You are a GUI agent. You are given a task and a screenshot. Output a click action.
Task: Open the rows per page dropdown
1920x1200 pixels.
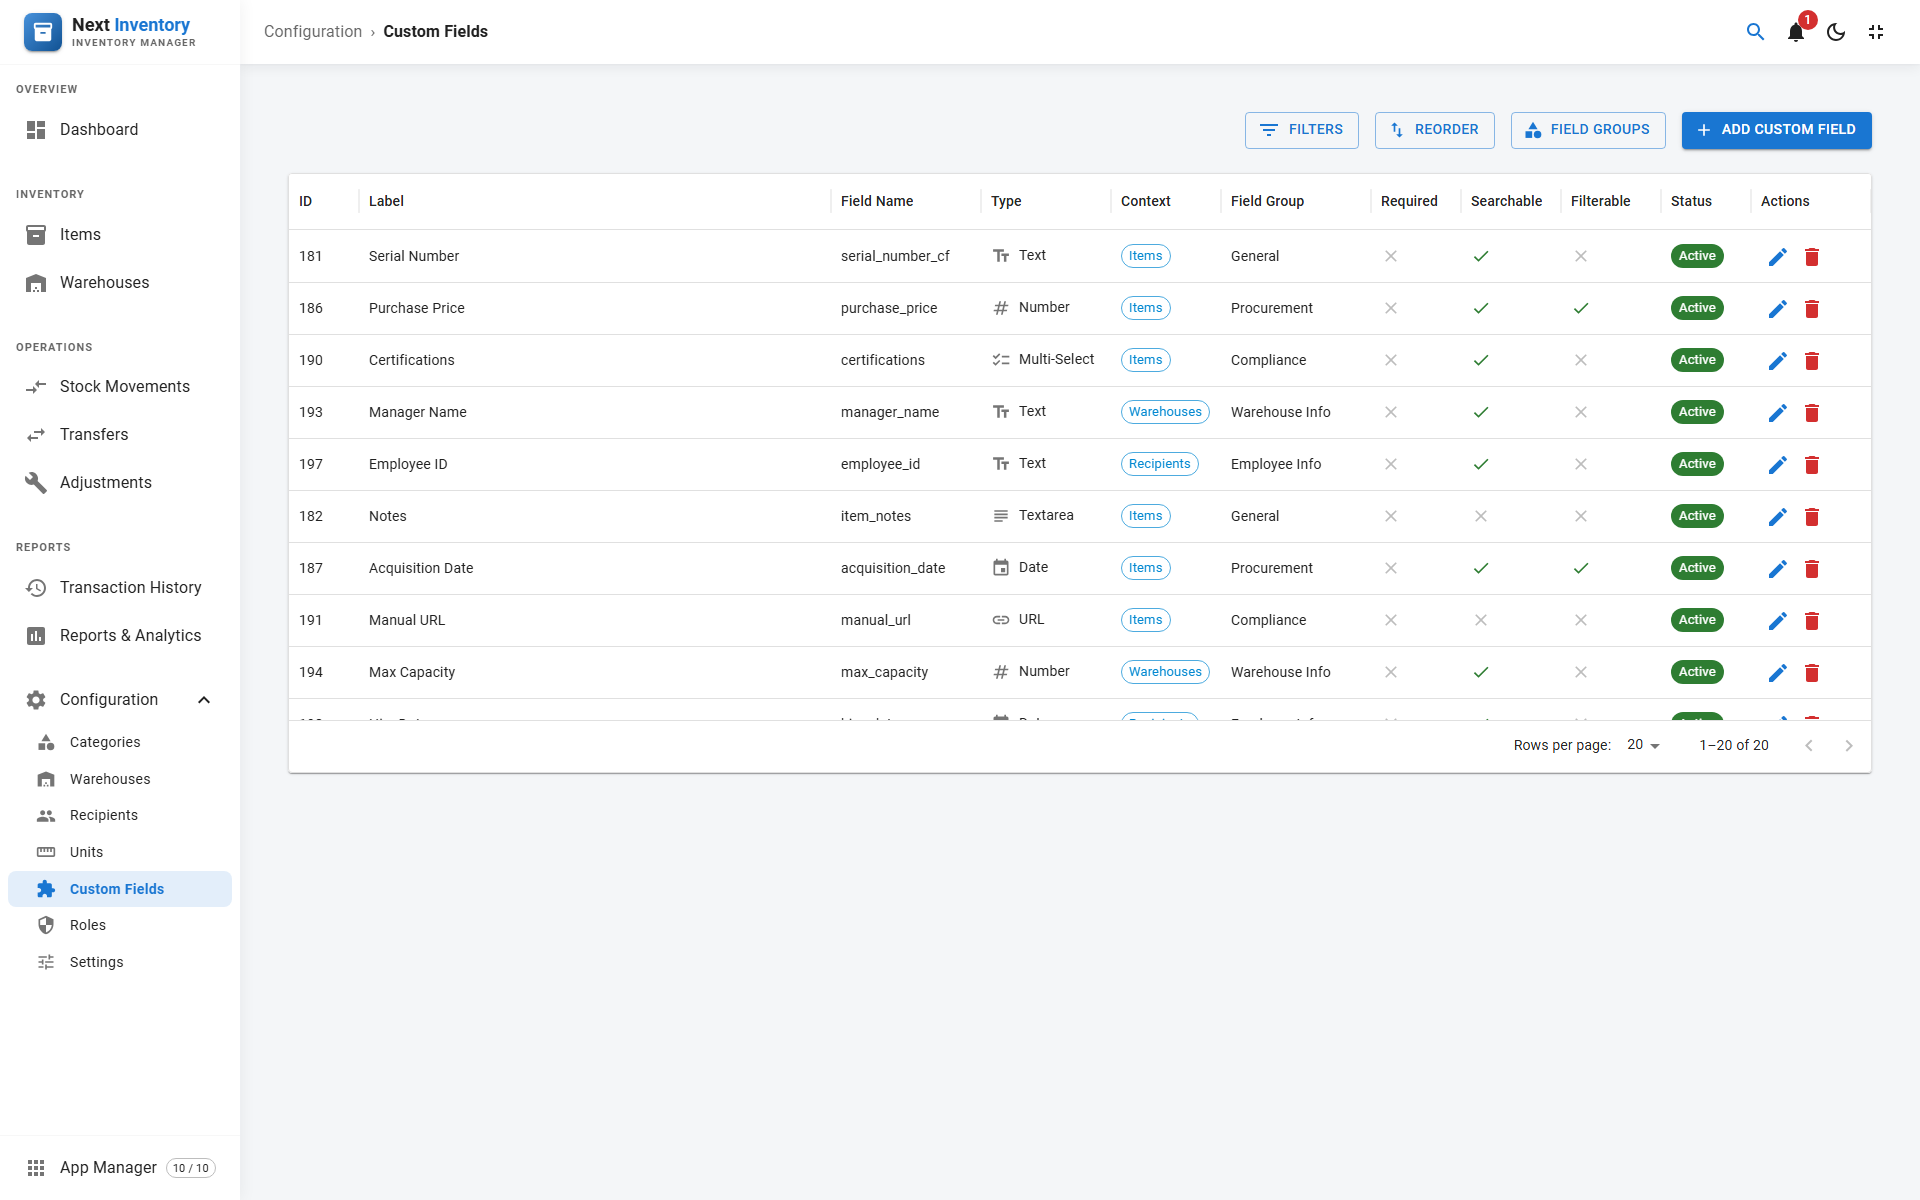pos(1643,745)
